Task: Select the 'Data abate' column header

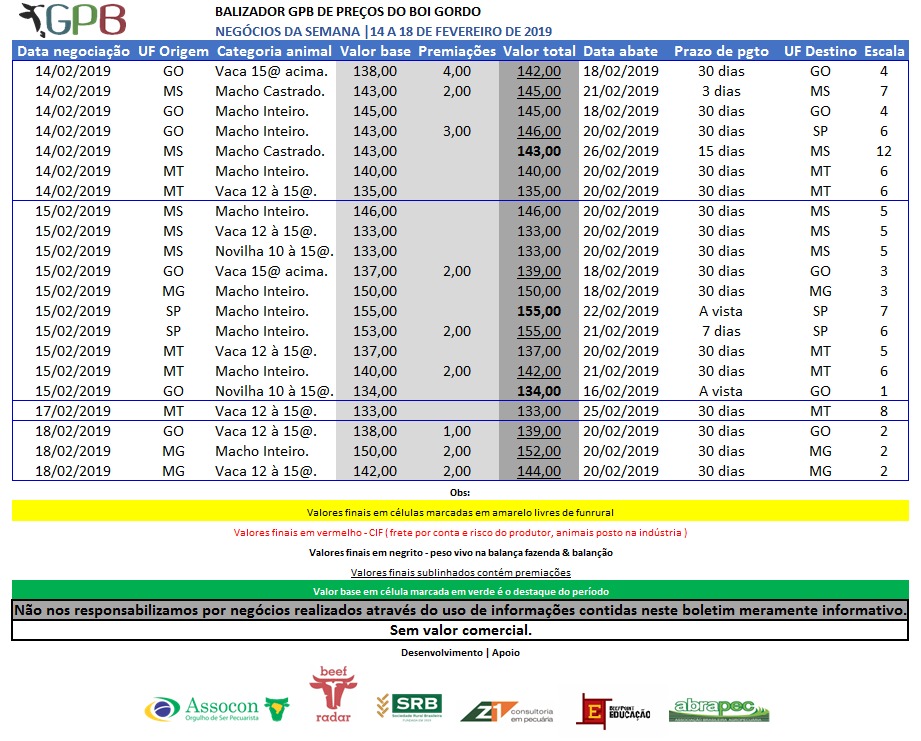Action: pyautogui.click(x=620, y=51)
